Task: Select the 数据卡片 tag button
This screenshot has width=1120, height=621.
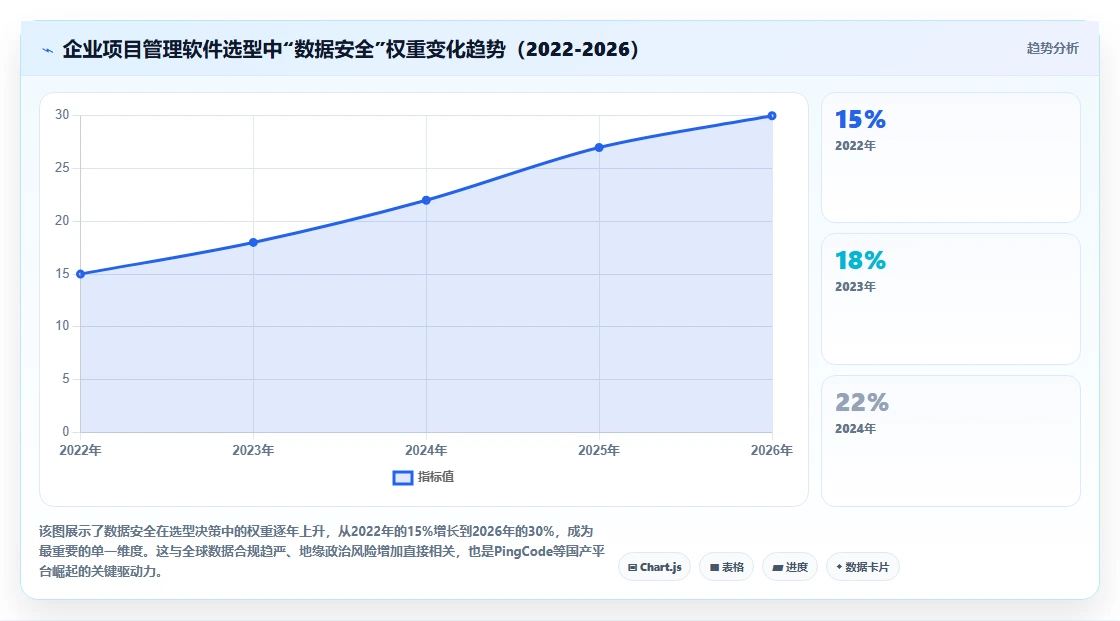Action: (863, 567)
